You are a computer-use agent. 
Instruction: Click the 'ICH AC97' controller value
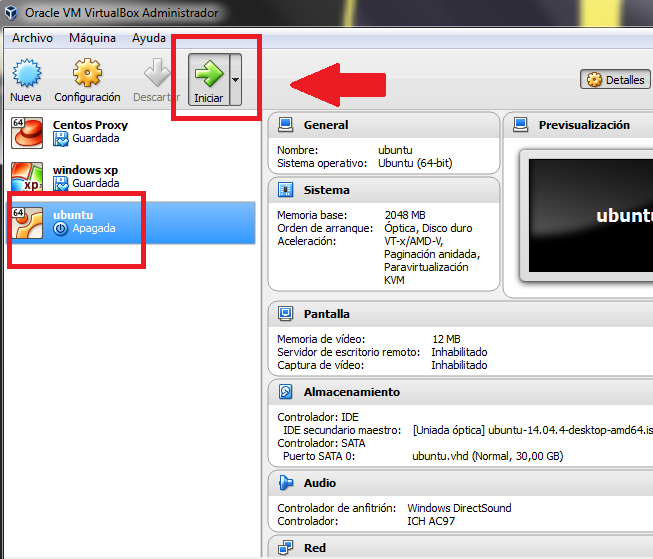[431, 521]
